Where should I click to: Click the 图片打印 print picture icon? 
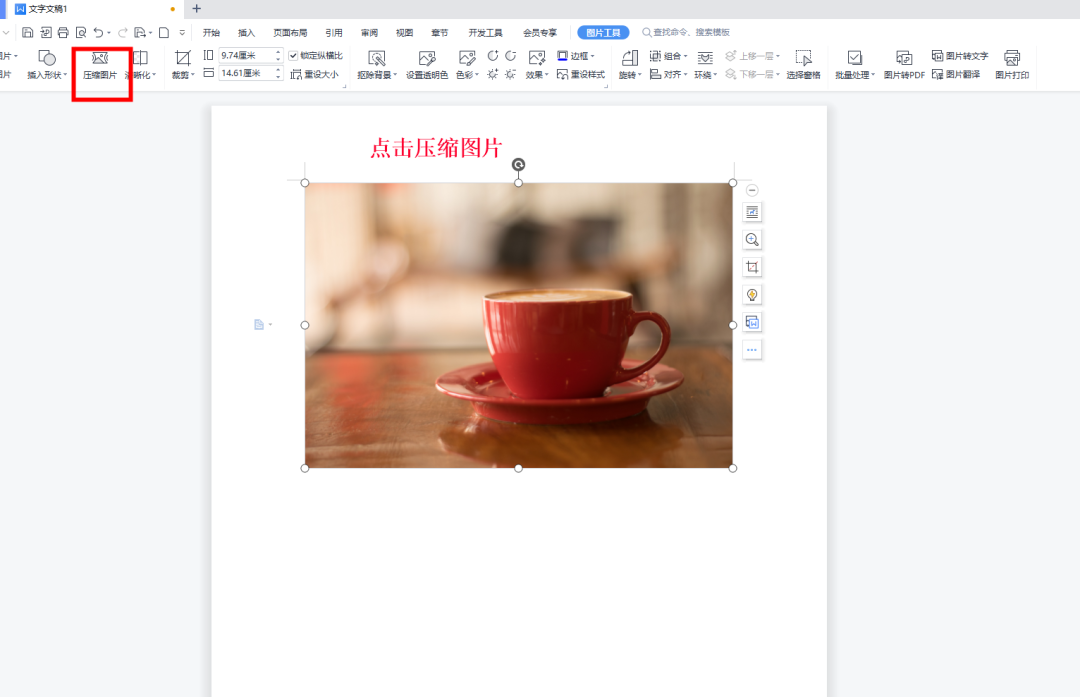click(1012, 65)
